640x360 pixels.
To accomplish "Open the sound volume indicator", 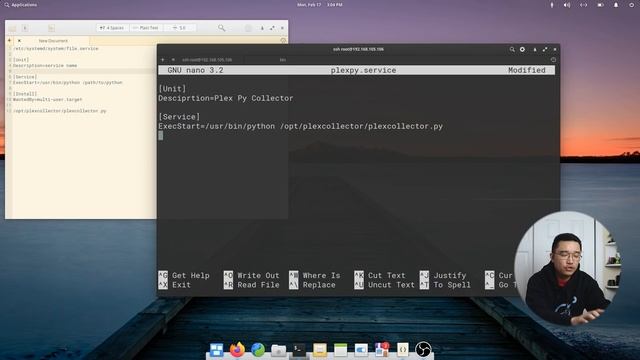I will [567, 5].
